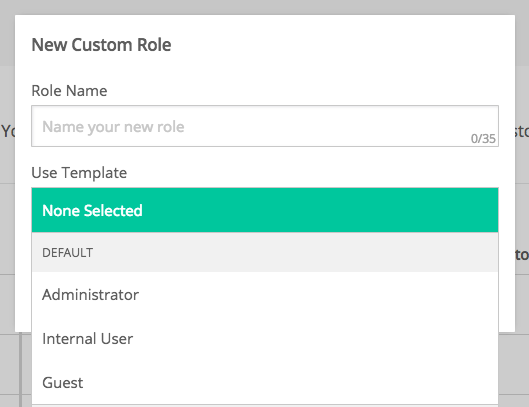Click the partially hidden Yo text behind the dialog

point(7,131)
